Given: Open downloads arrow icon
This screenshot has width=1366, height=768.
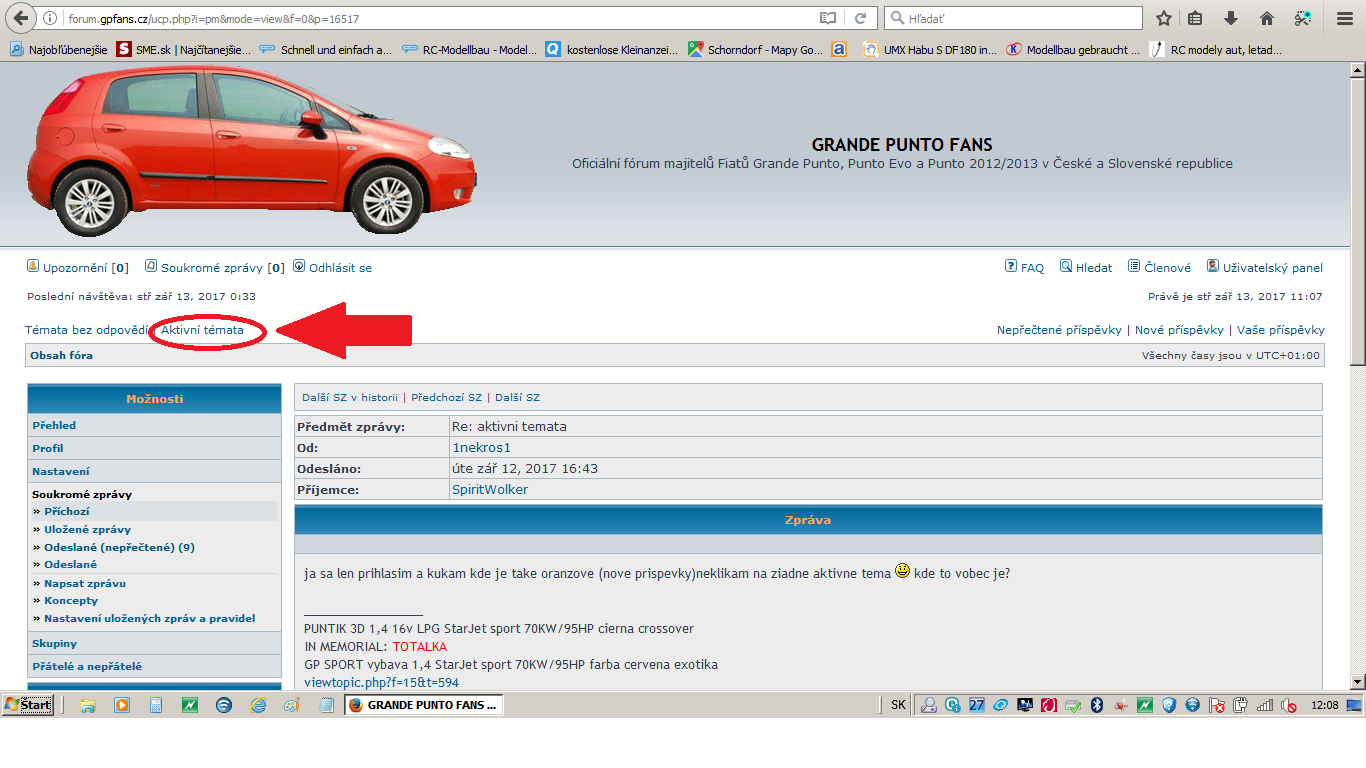Looking at the screenshot, I should [x=1231, y=18].
